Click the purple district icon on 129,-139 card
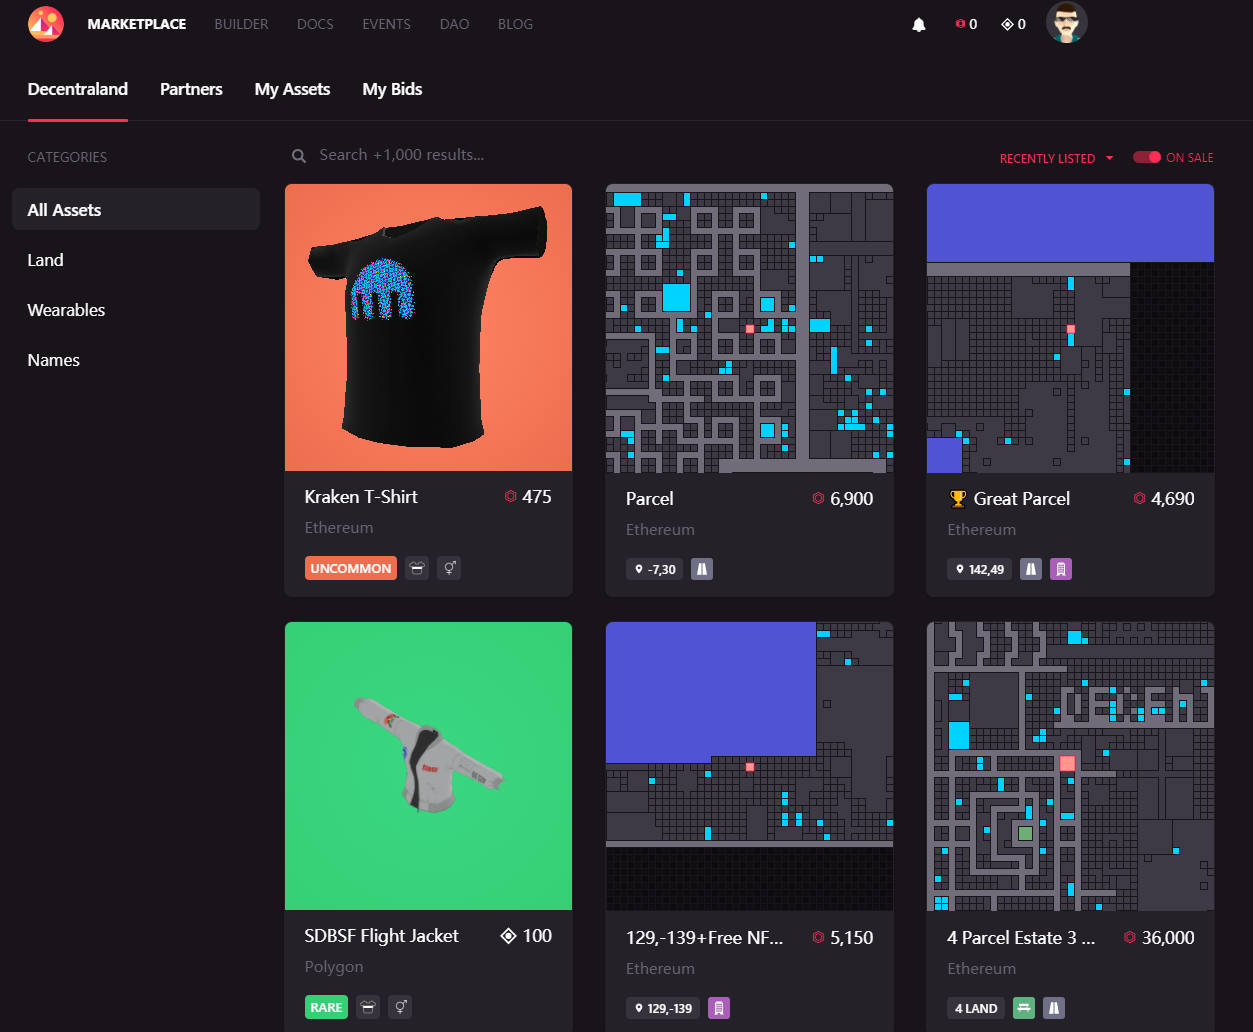 tap(718, 1008)
